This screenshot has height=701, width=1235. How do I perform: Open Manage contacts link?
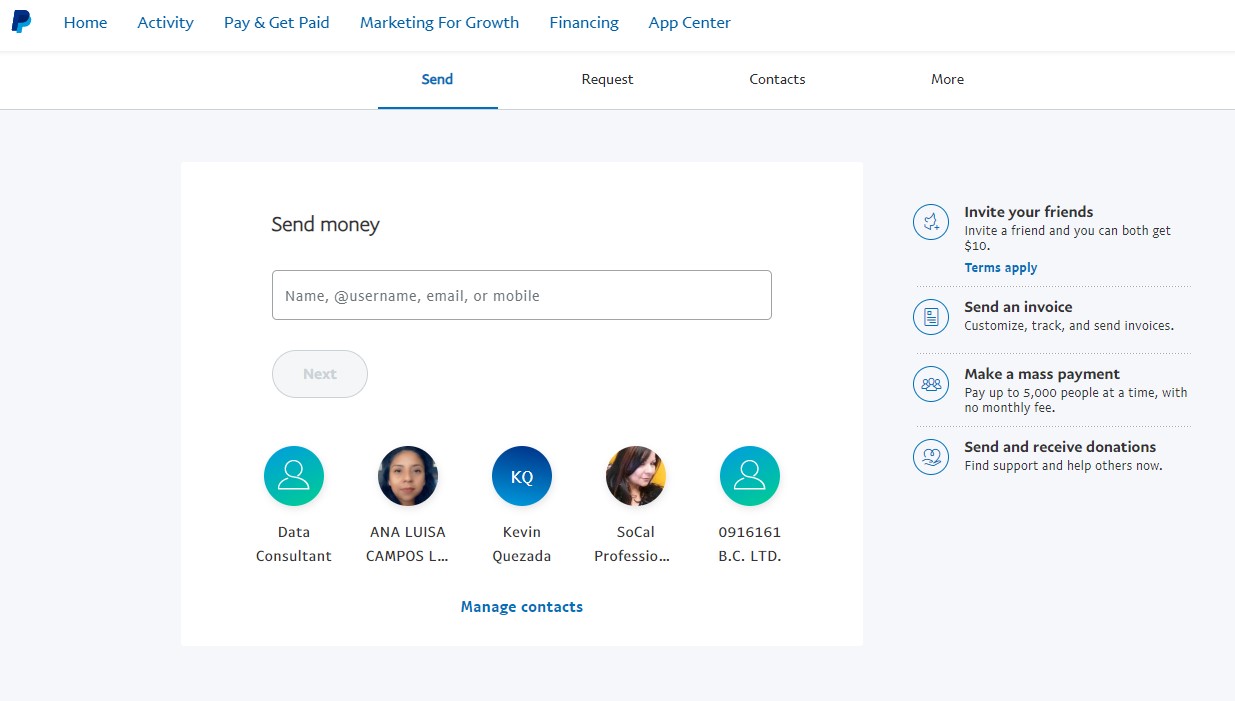522,607
